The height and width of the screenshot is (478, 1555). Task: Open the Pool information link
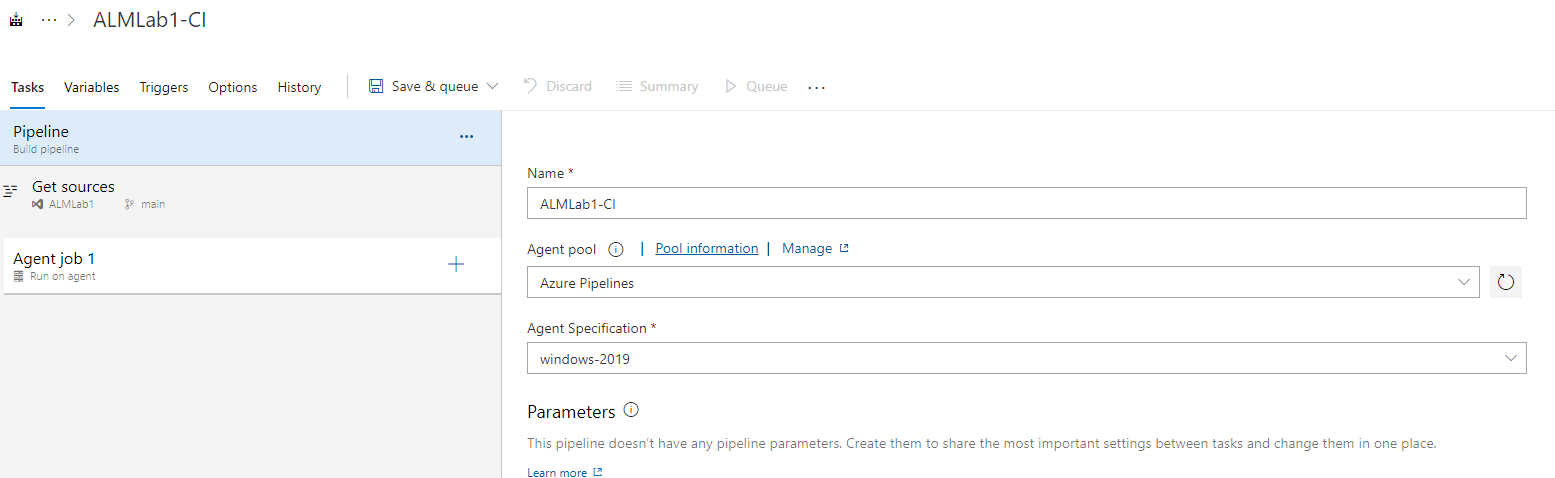point(706,248)
